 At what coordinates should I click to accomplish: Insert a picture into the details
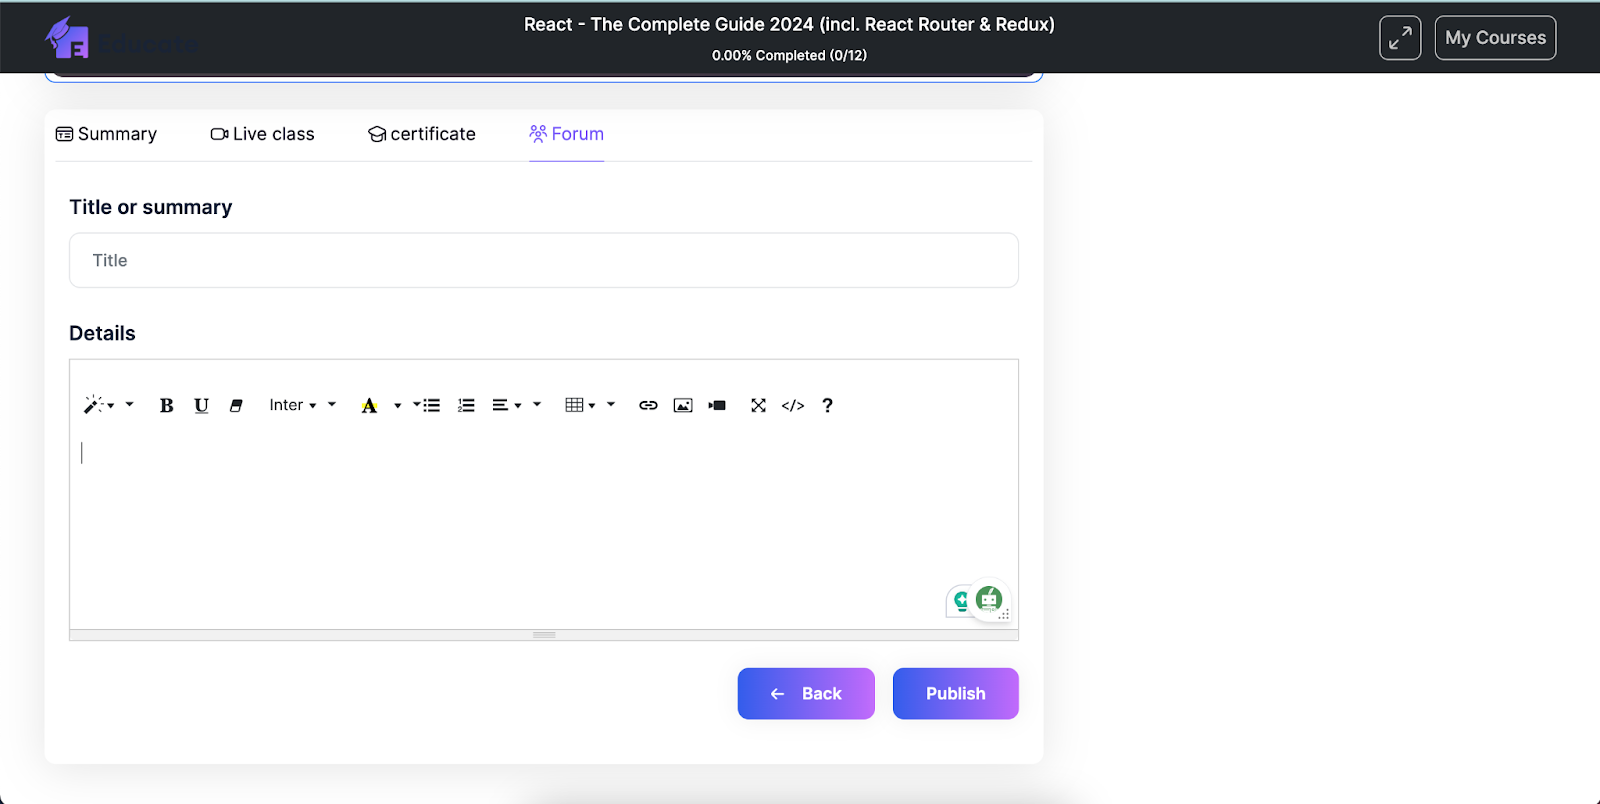(683, 405)
